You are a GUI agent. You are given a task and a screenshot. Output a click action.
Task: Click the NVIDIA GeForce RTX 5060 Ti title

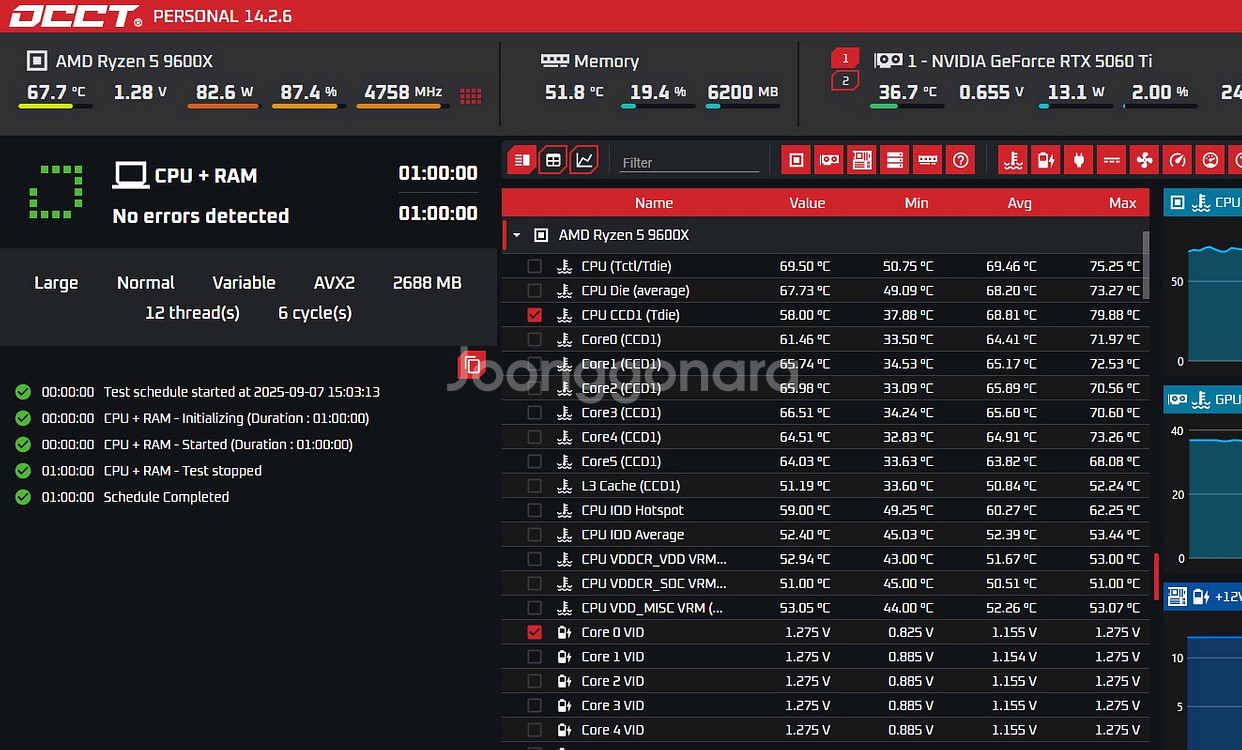pyautogui.click(x=1030, y=61)
